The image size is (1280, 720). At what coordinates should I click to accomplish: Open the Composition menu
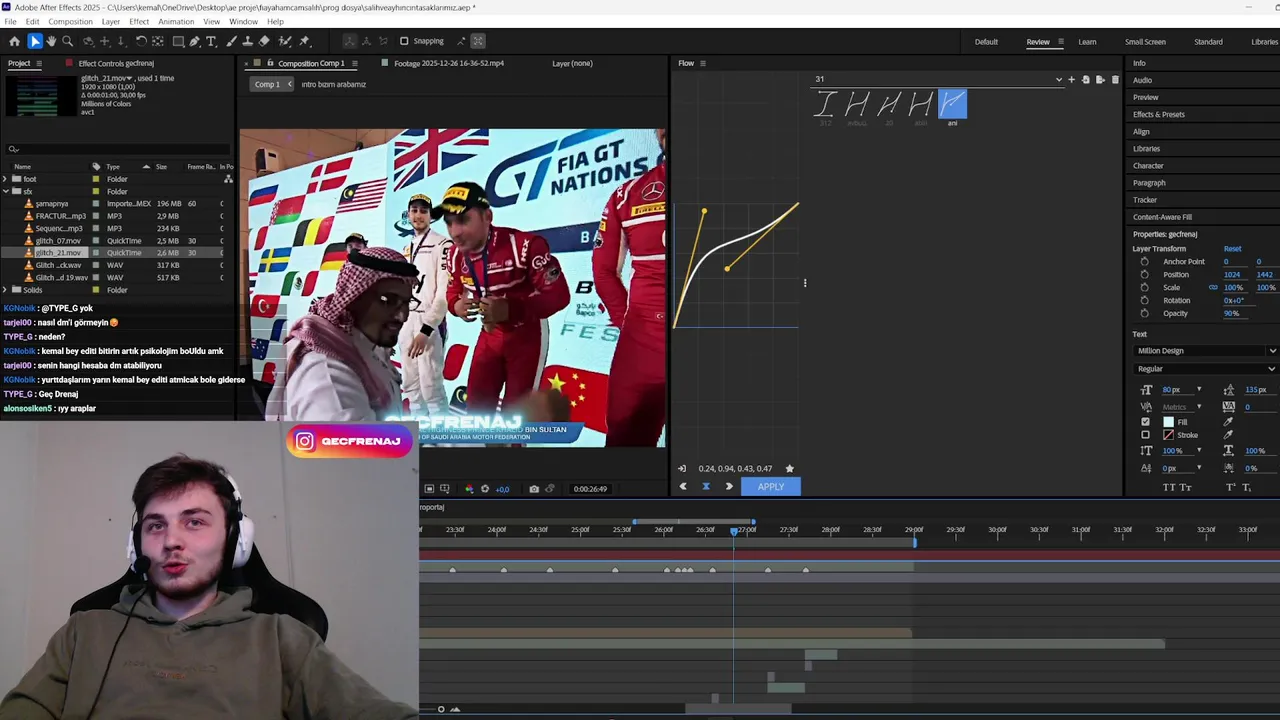point(70,21)
